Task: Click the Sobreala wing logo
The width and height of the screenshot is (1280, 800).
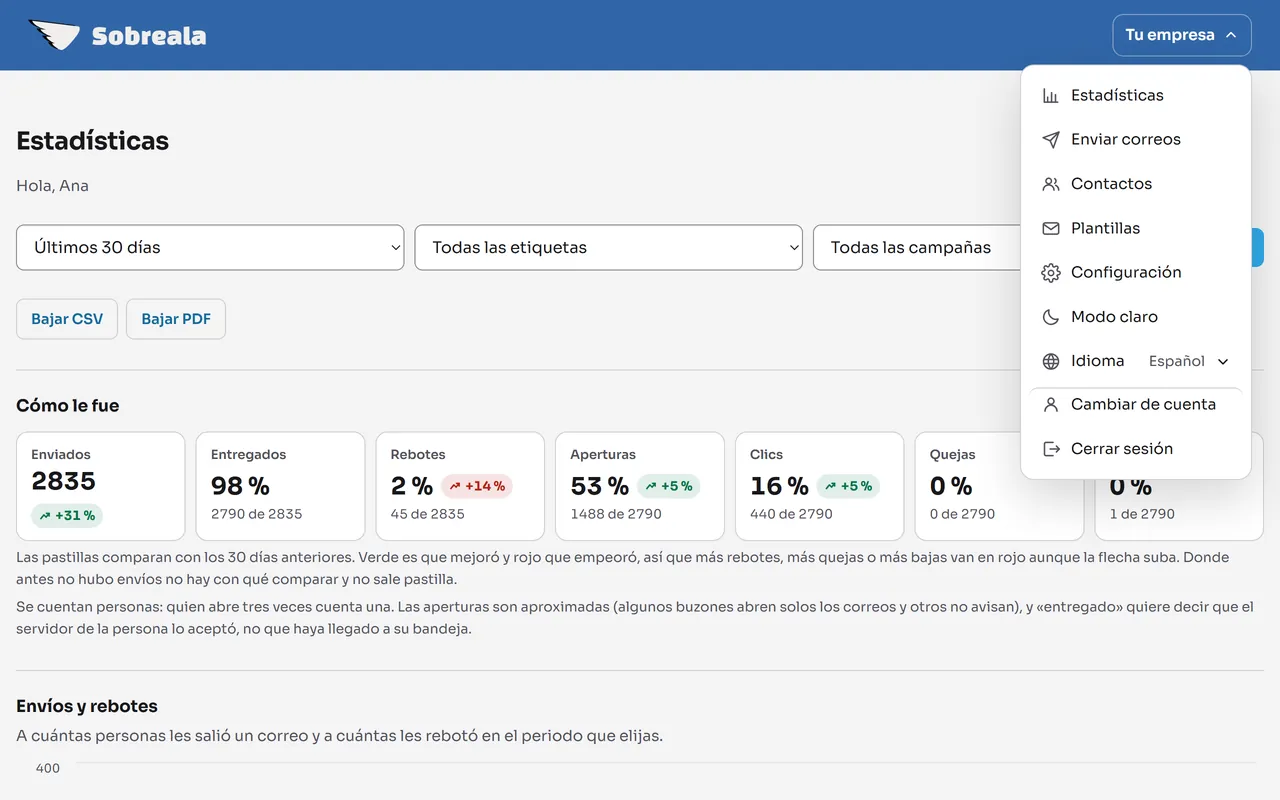Action: [x=54, y=35]
